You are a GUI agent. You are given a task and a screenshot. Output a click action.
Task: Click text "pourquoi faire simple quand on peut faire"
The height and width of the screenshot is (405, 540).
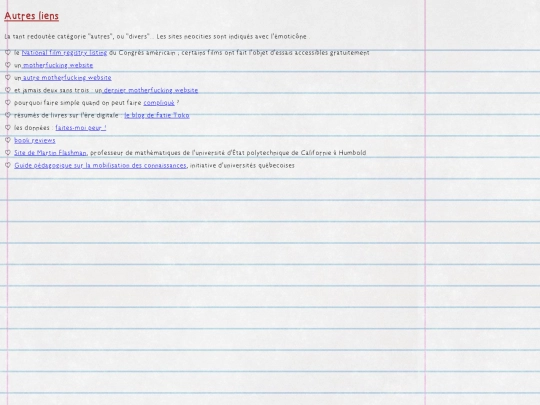click(78, 103)
